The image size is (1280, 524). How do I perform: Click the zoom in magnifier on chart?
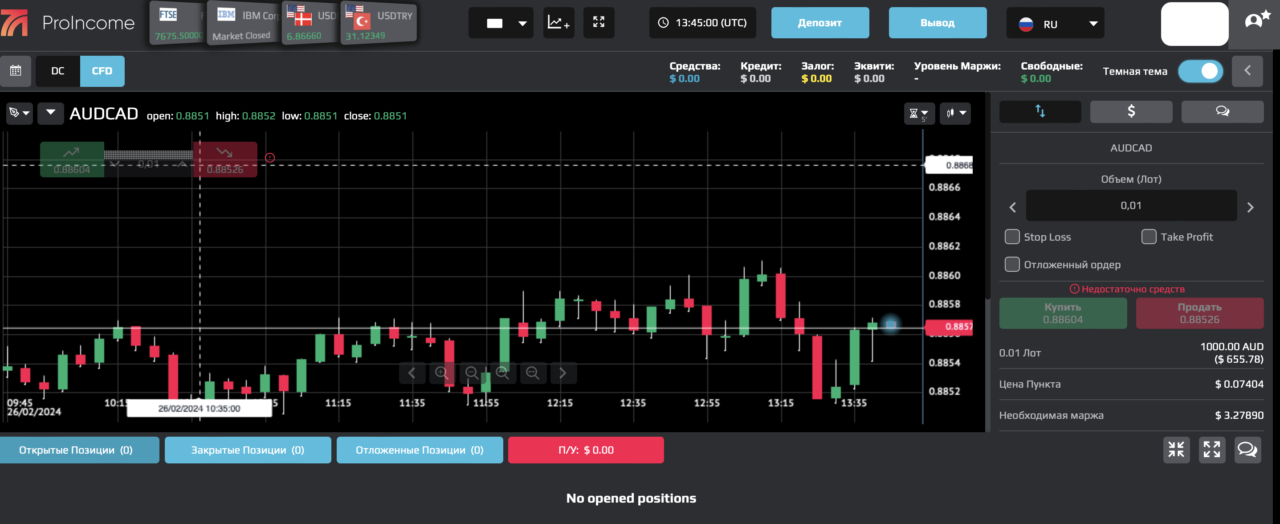(x=441, y=373)
